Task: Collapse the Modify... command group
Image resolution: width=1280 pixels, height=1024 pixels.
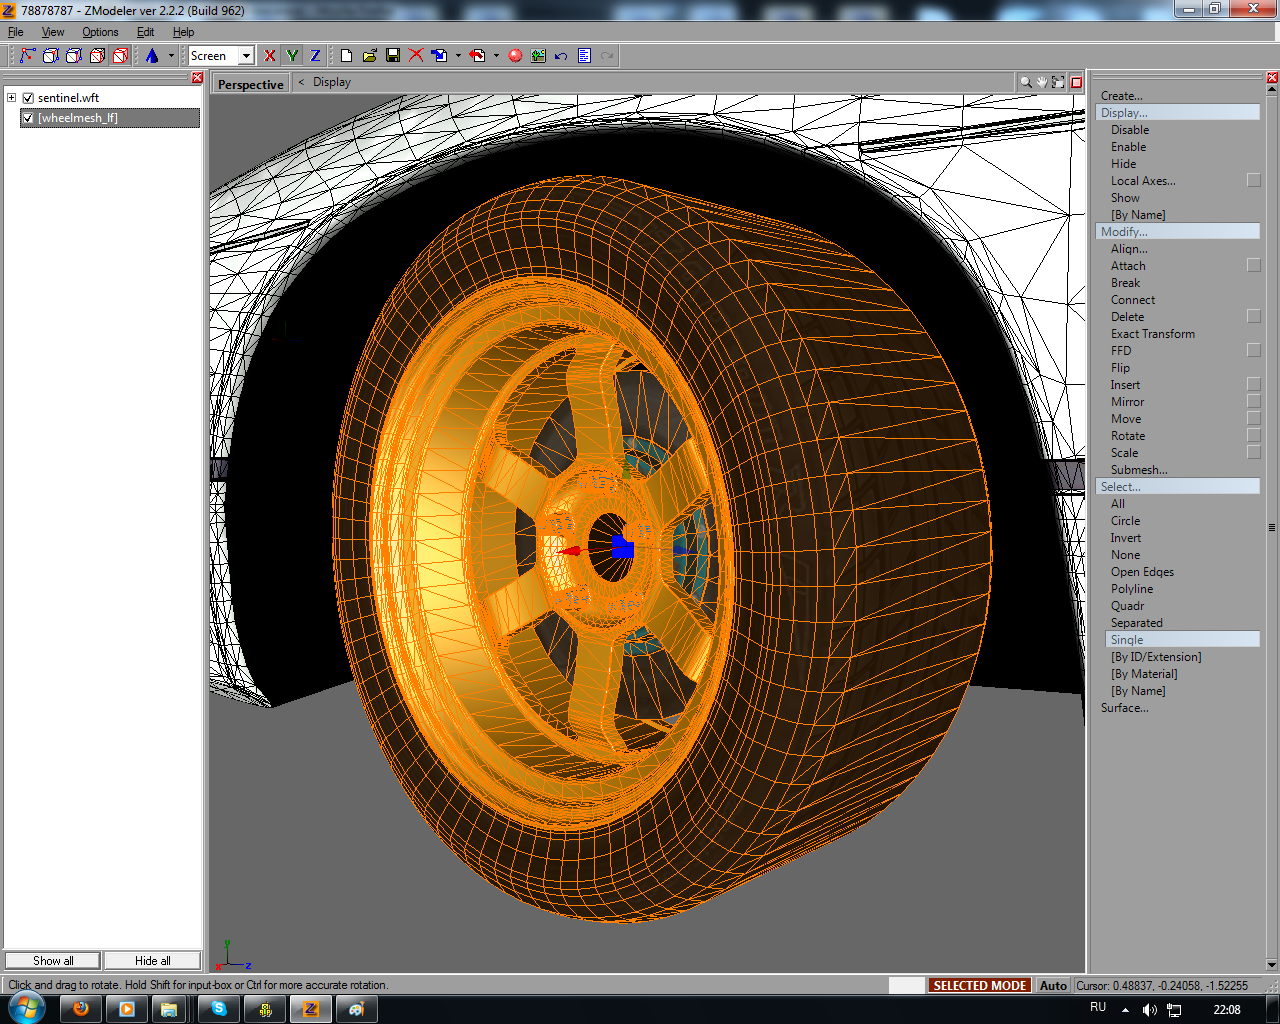Action: pyautogui.click(x=1178, y=232)
